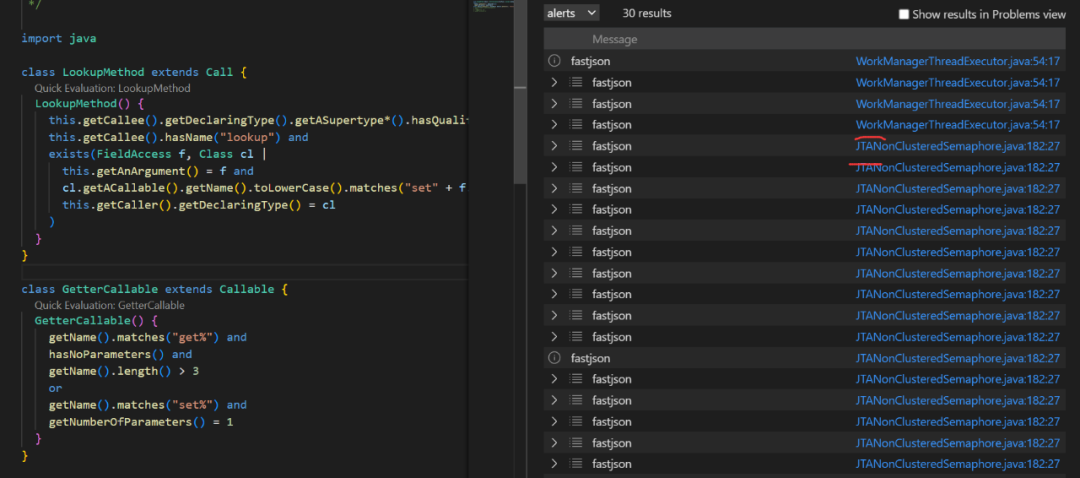Click the list icon just above the second info row

click(x=576, y=337)
